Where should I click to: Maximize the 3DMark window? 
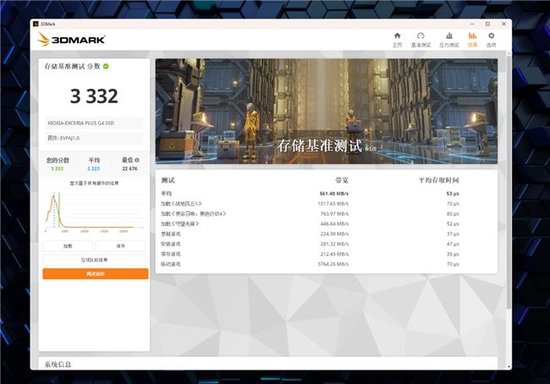point(488,24)
